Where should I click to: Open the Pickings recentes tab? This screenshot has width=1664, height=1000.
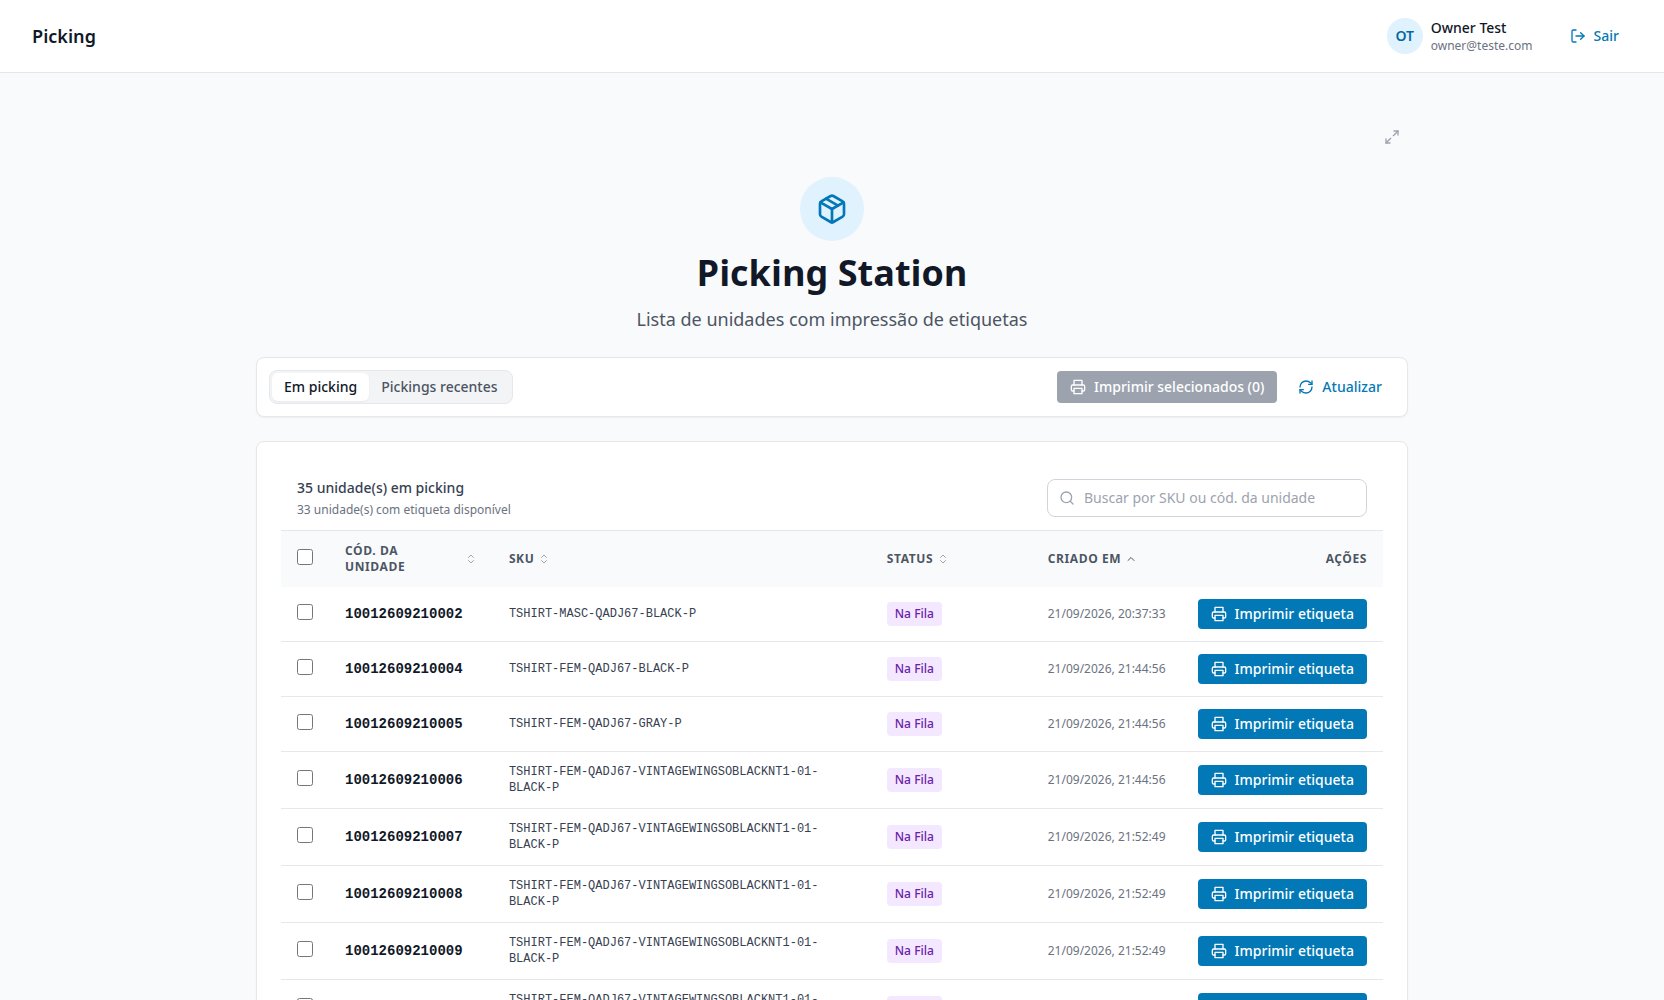tap(439, 387)
